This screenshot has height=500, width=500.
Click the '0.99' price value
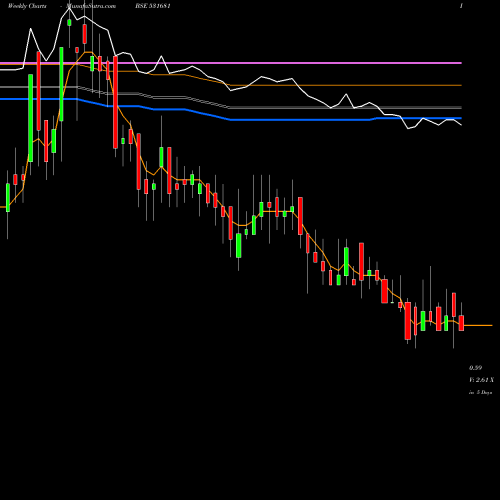pyautogui.click(x=475, y=368)
